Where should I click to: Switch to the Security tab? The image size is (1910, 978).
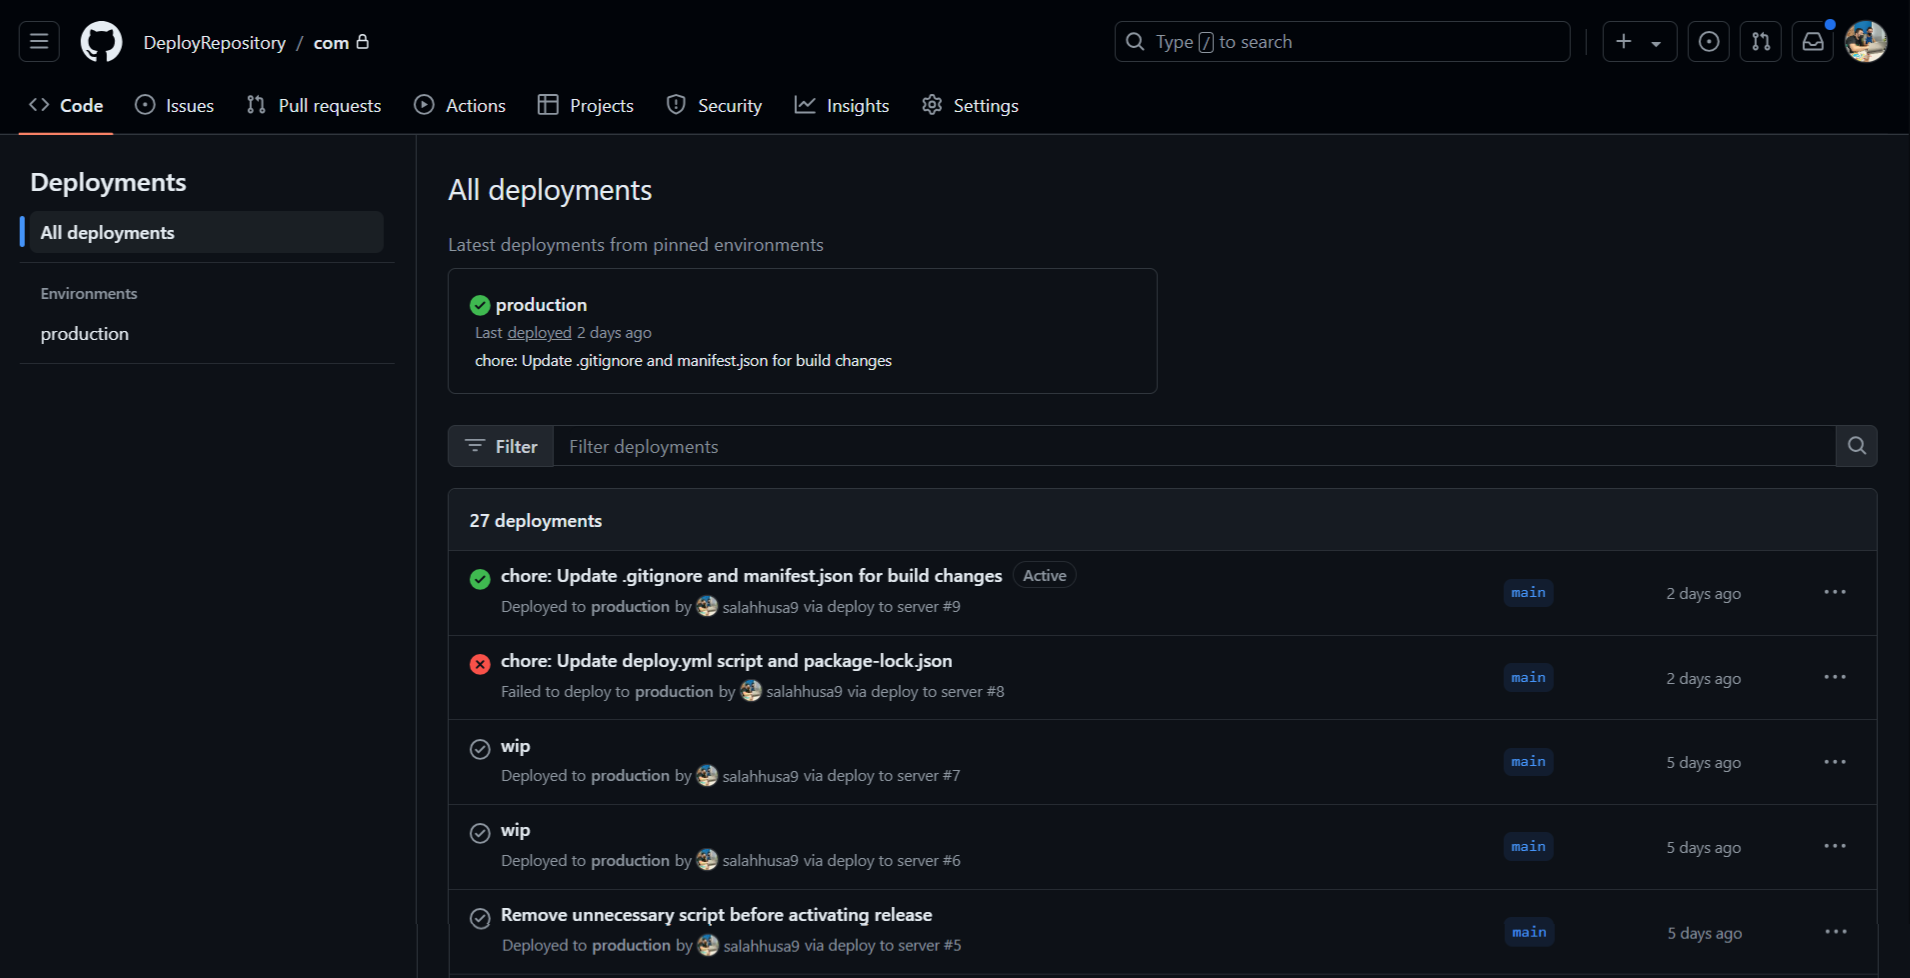(714, 105)
